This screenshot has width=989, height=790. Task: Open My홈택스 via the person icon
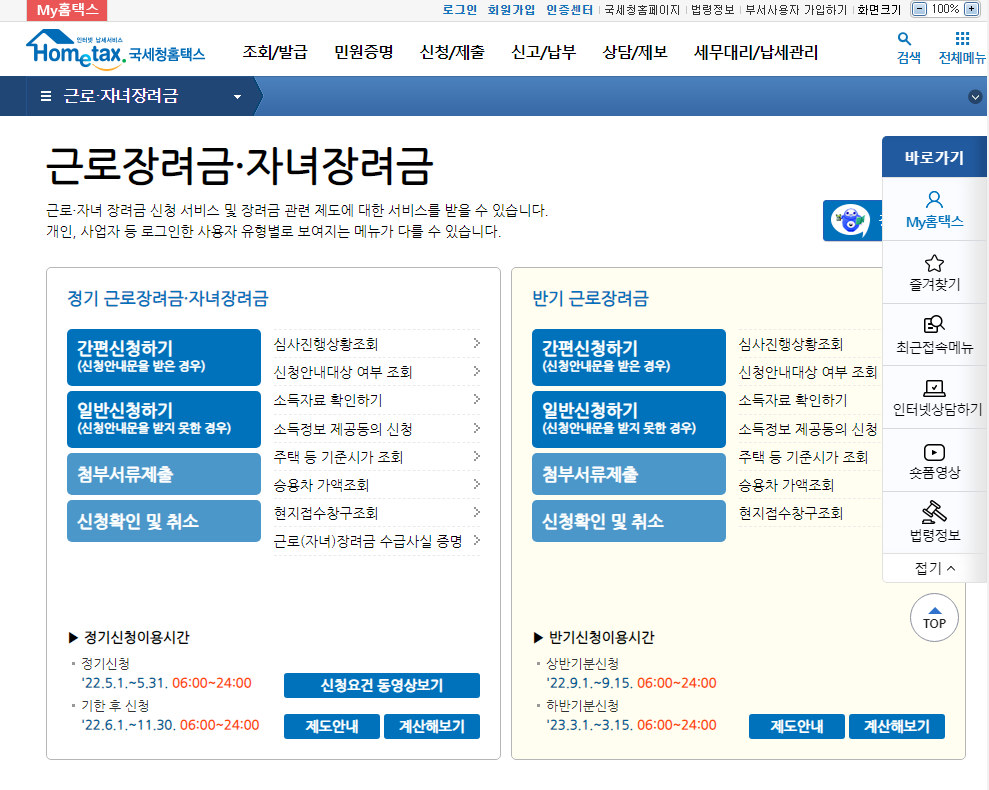tap(934, 208)
